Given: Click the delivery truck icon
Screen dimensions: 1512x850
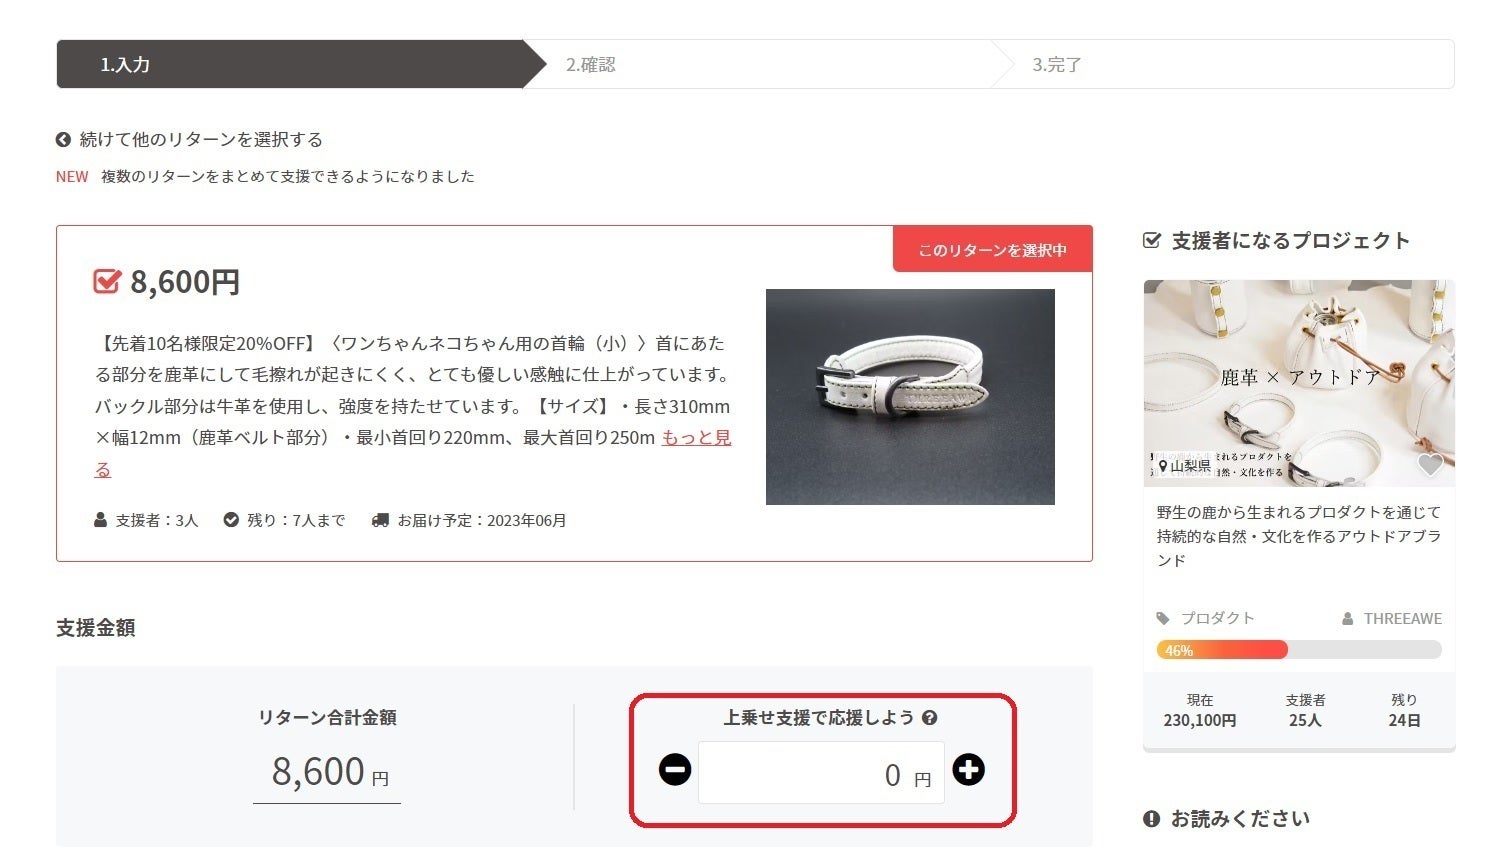Looking at the screenshot, I should point(380,521).
